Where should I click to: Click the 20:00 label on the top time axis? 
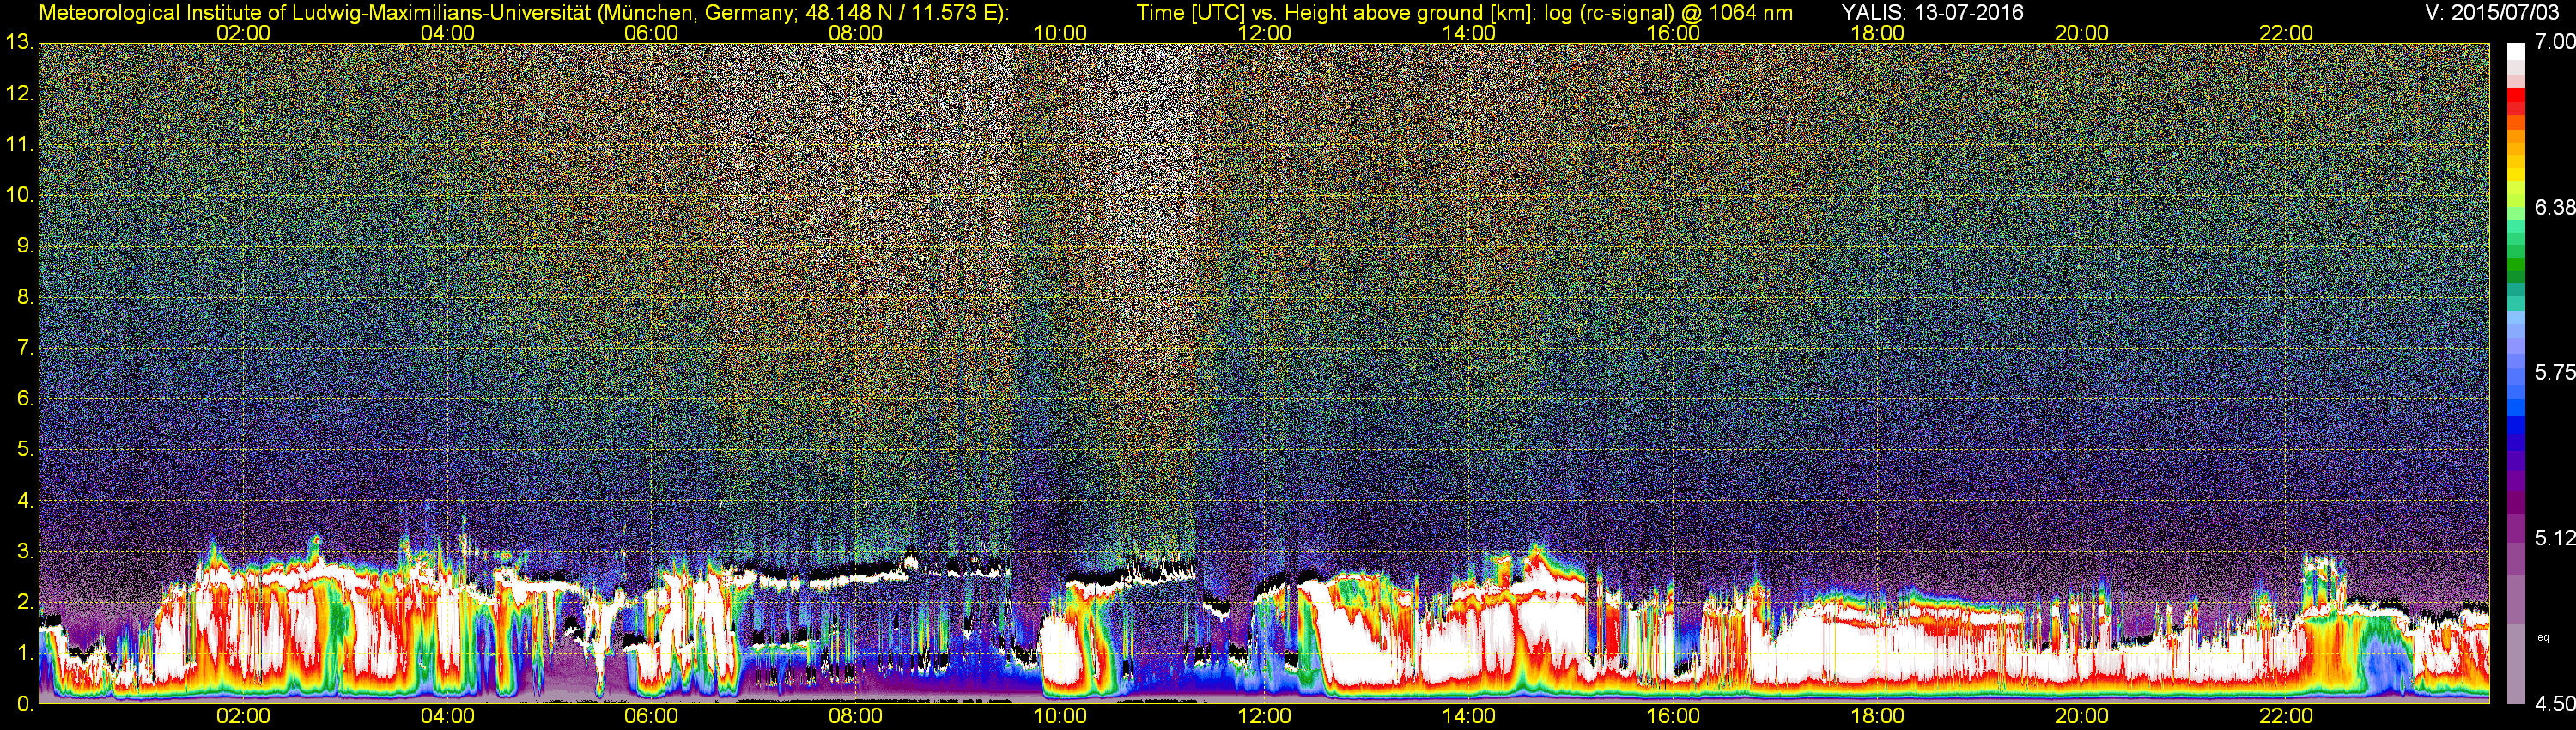click(2082, 33)
